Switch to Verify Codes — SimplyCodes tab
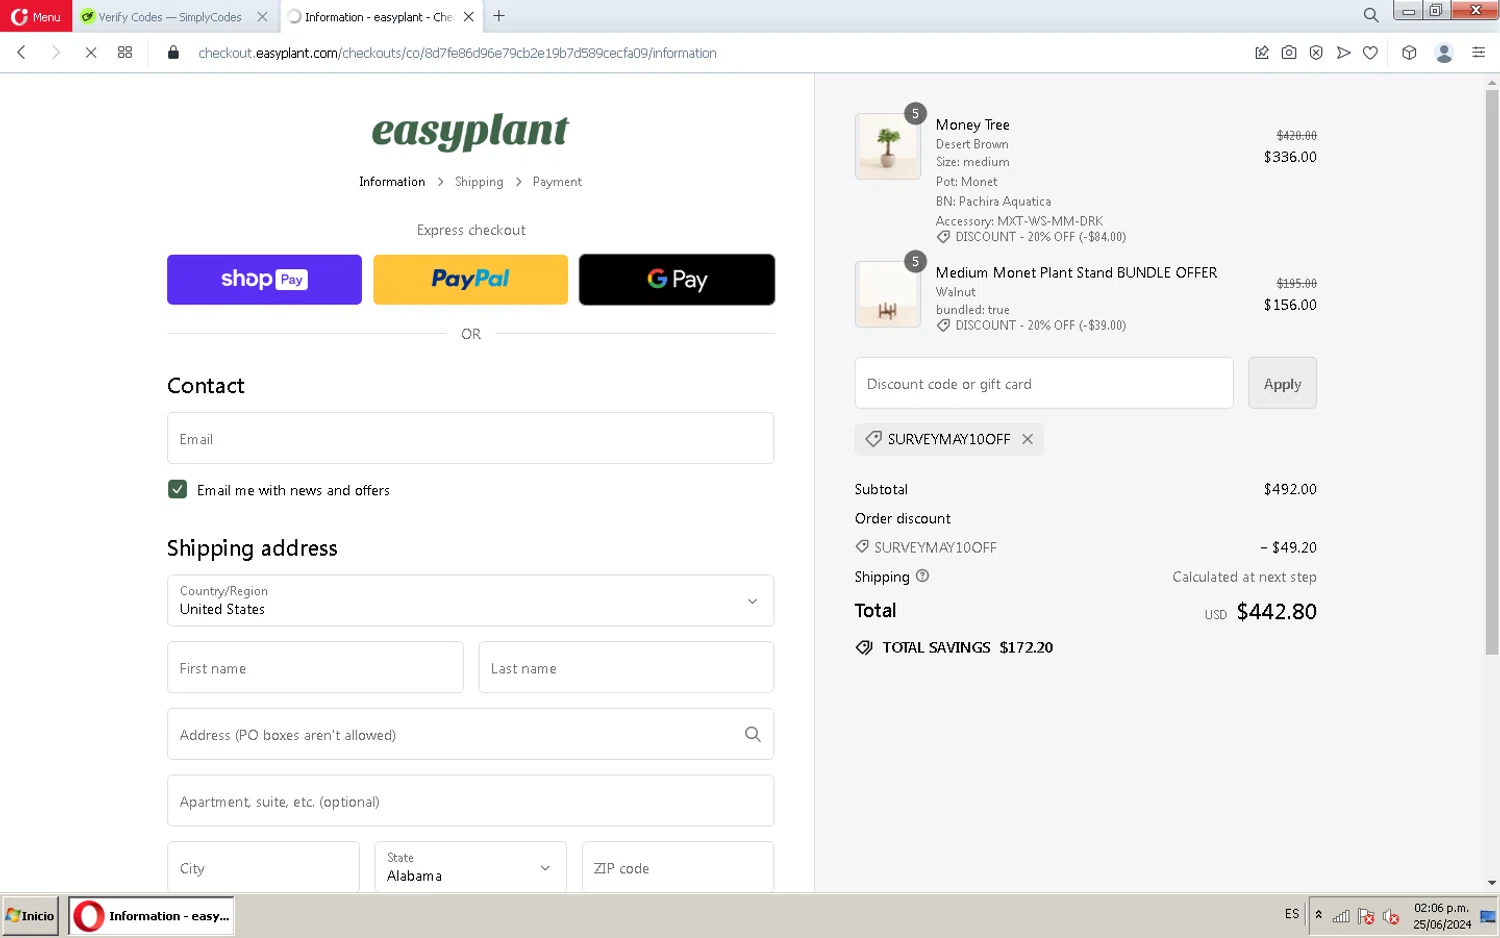This screenshot has width=1500, height=938. (170, 17)
